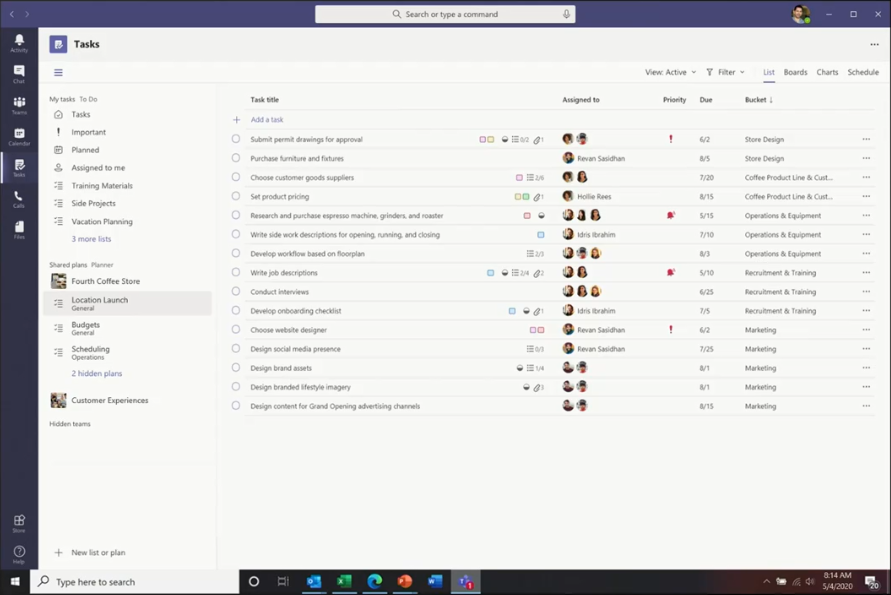Mark Conduct interviews complete
This screenshot has width=891, height=595.
(236, 291)
